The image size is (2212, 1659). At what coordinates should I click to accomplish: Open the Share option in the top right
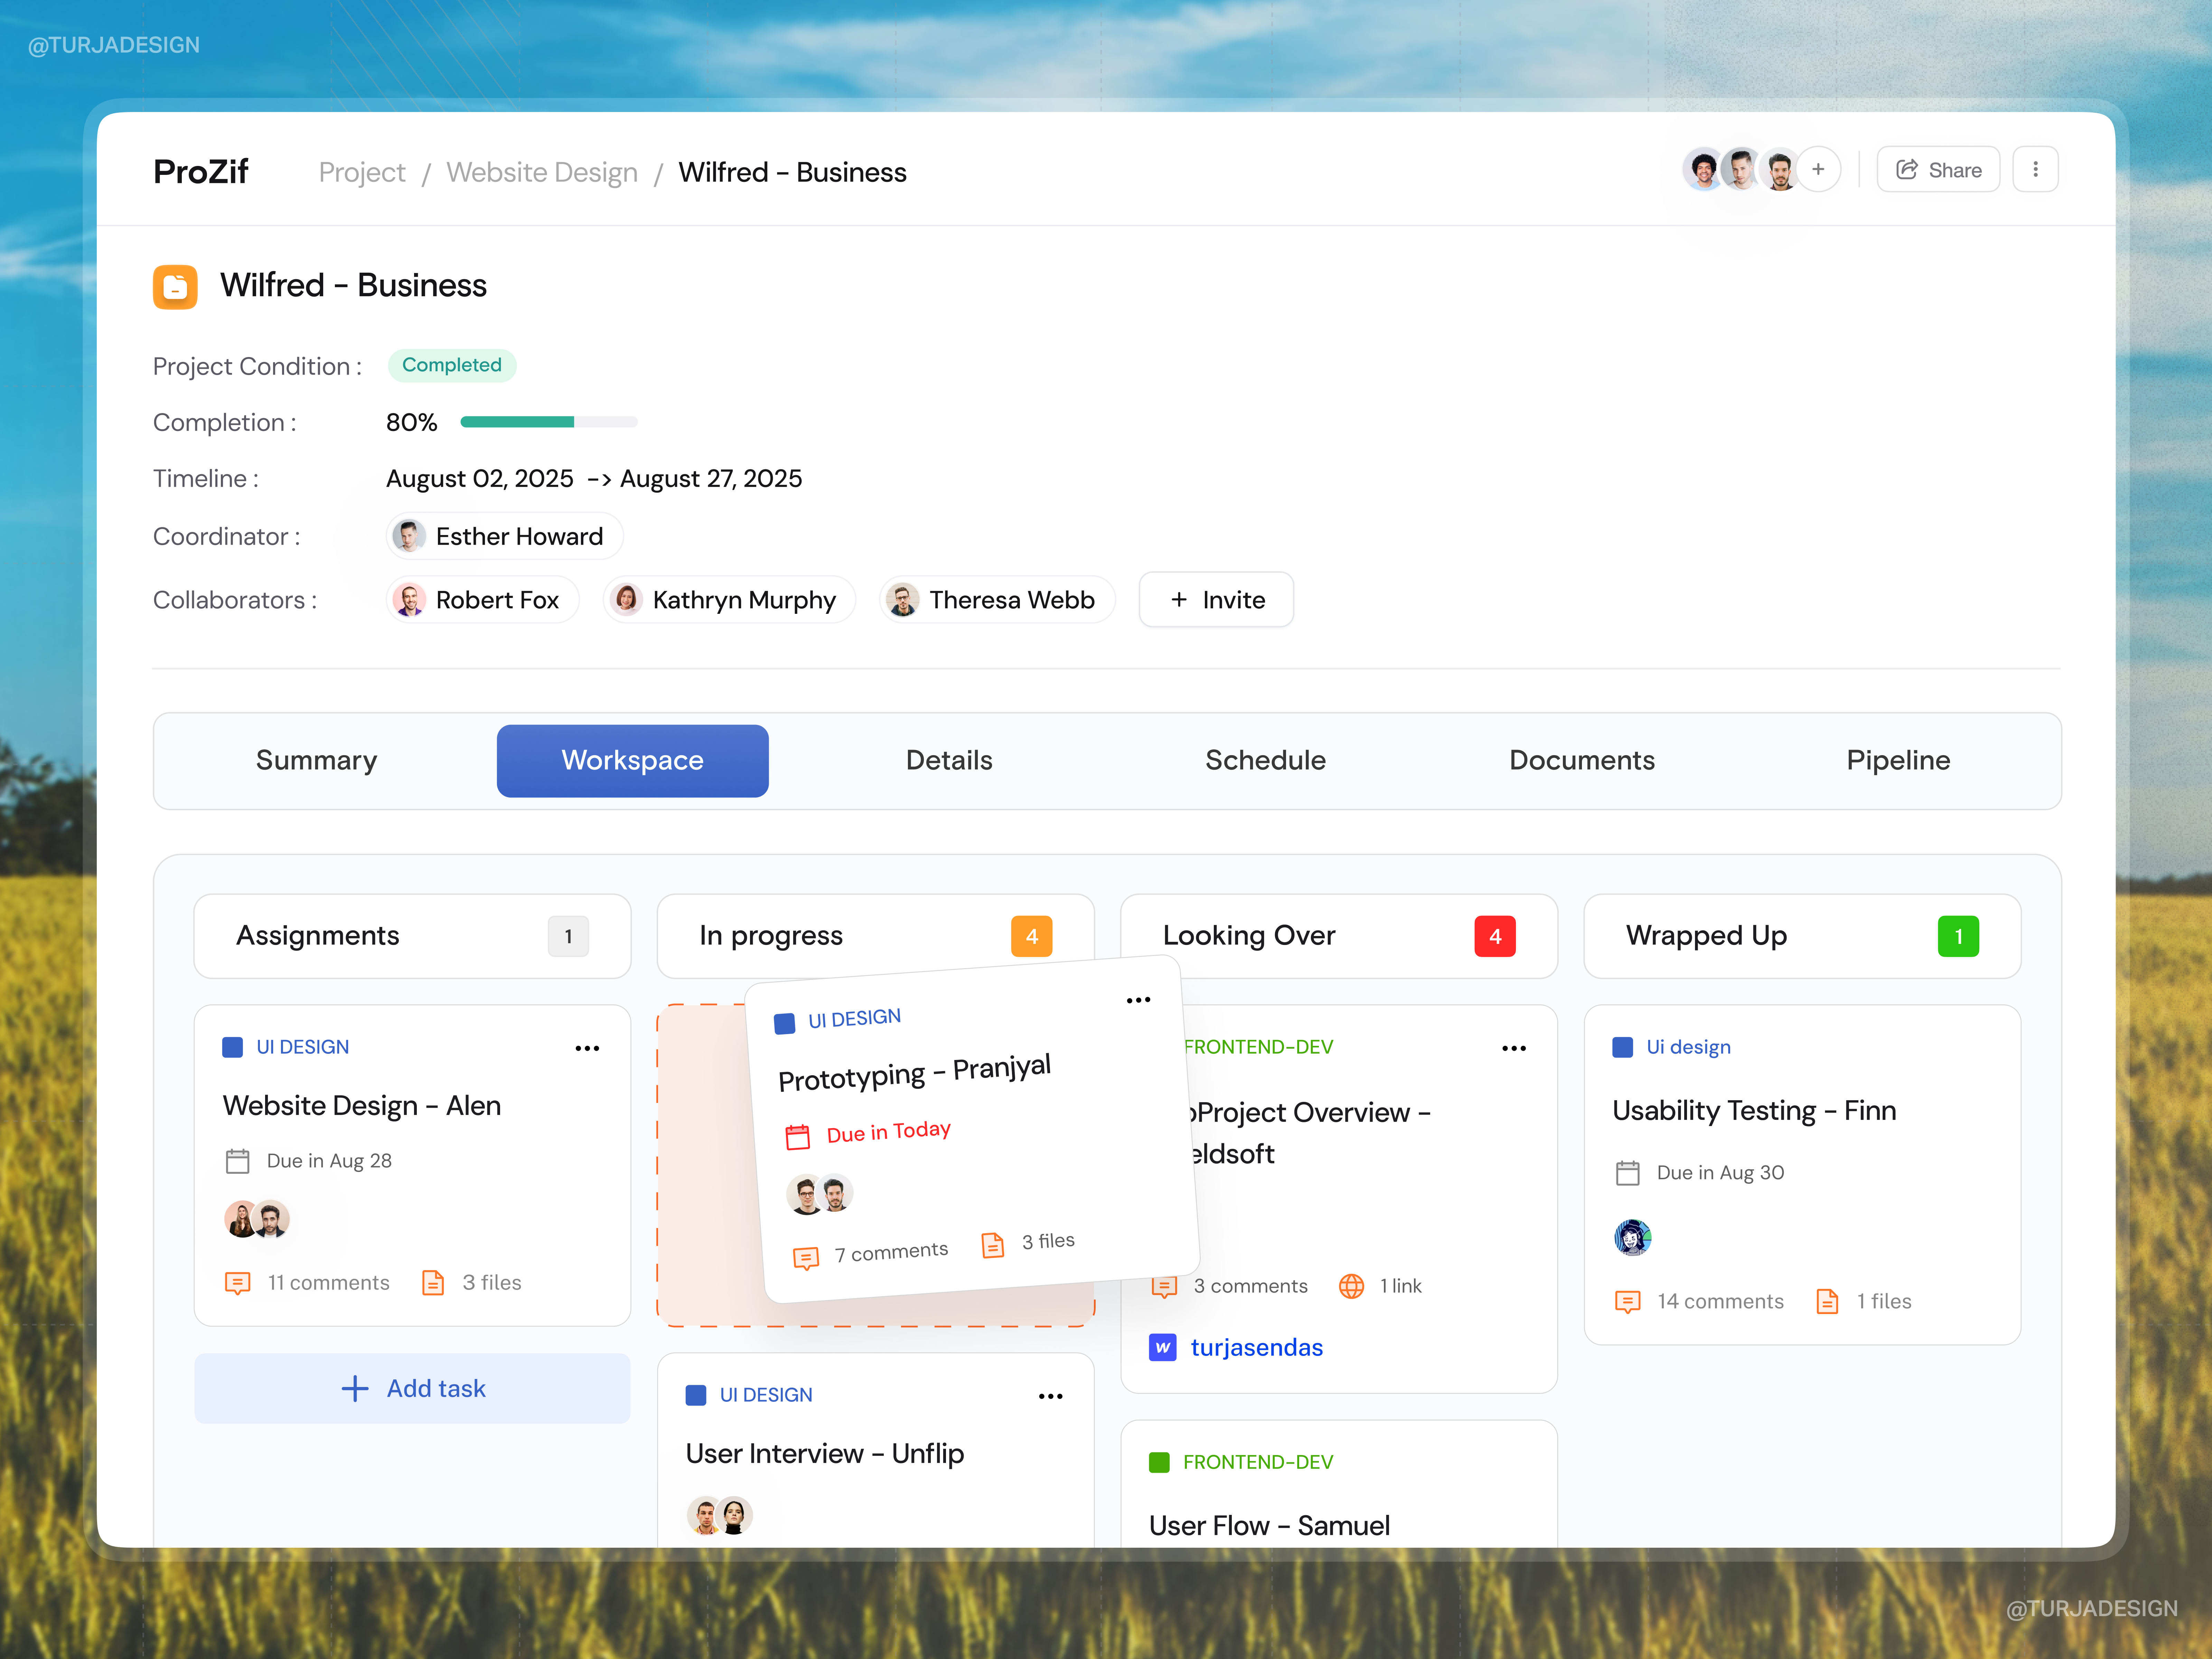1938,169
